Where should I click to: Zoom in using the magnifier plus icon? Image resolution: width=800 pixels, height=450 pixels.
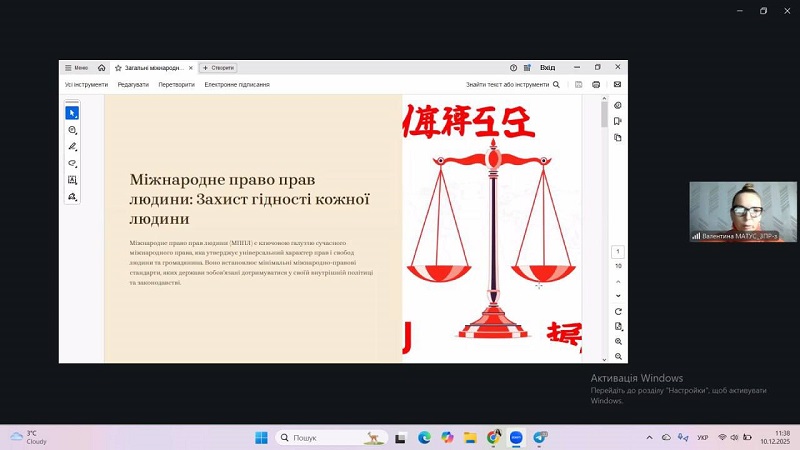(618, 341)
